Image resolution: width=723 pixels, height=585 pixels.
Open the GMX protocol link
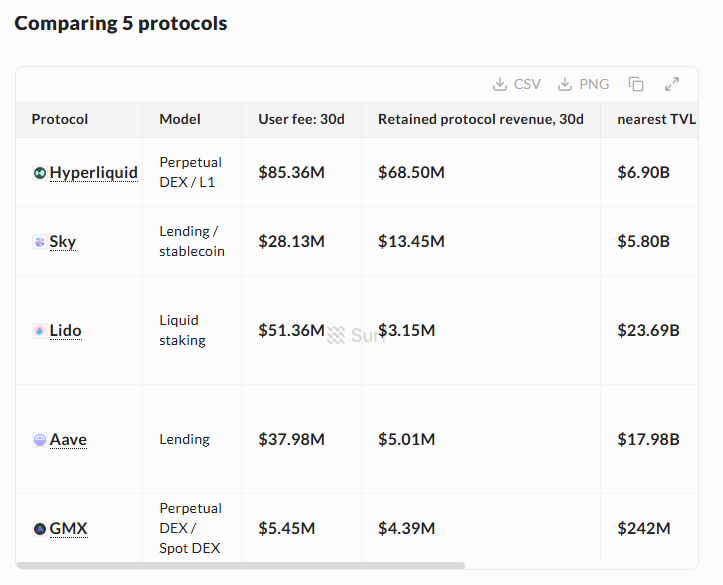(x=68, y=528)
